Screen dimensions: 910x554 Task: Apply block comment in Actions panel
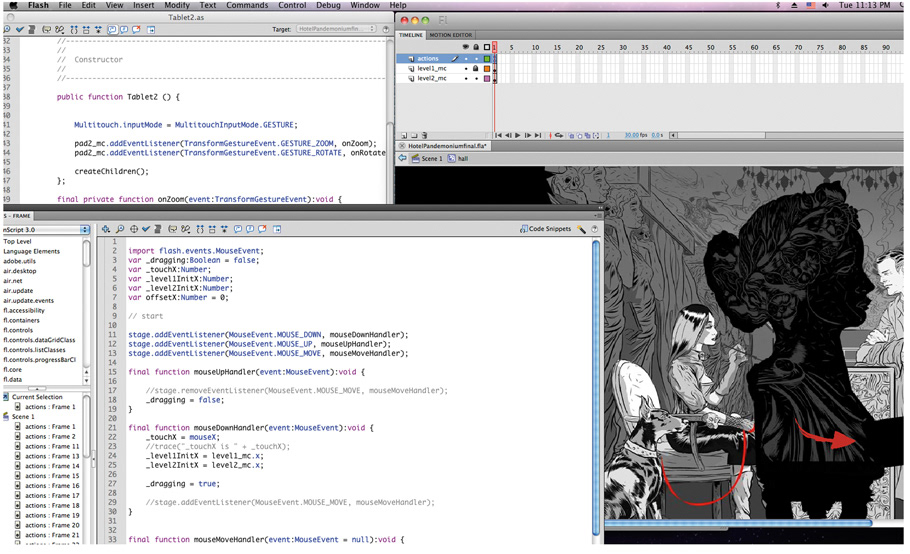pos(238,229)
